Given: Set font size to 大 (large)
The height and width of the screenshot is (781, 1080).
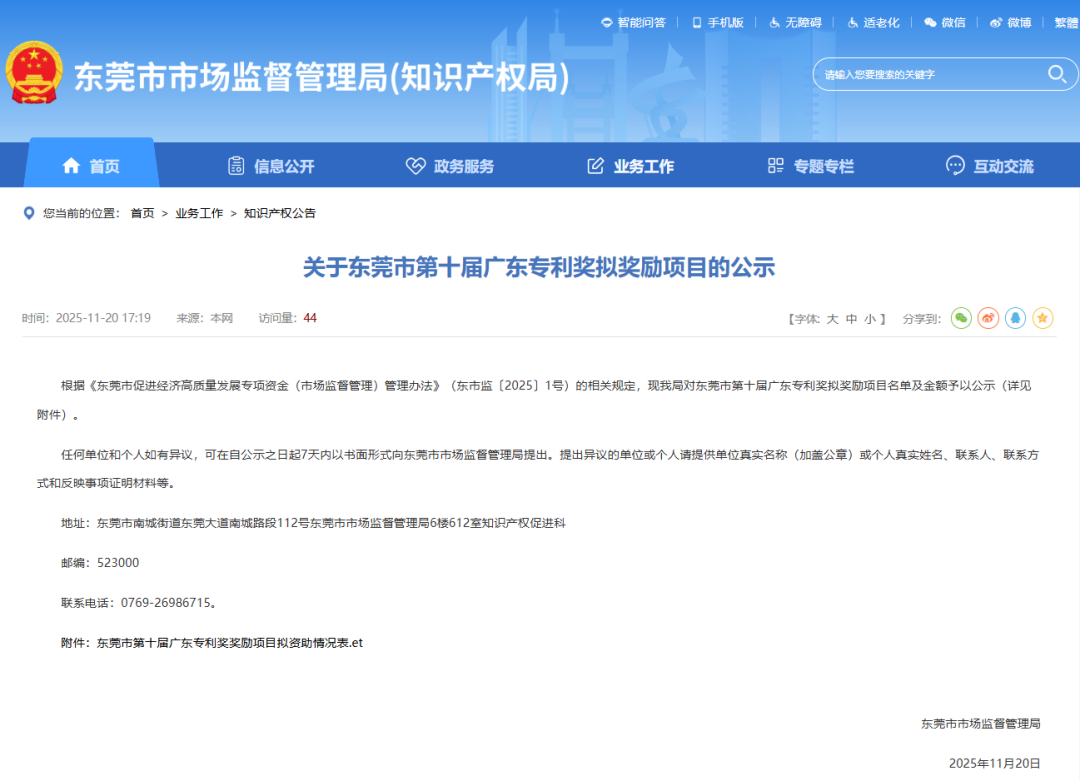Looking at the screenshot, I should 832,319.
